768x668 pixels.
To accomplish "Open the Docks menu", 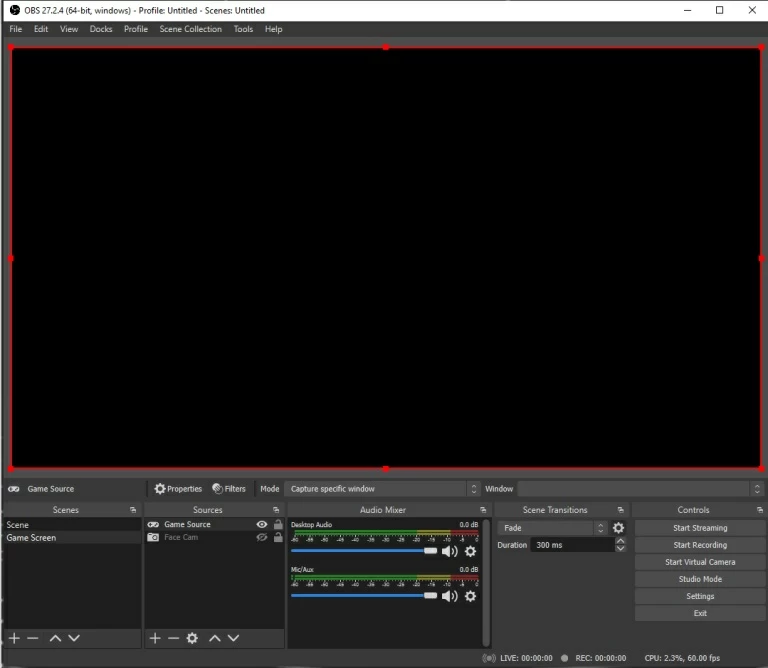I will tap(101, 29).
